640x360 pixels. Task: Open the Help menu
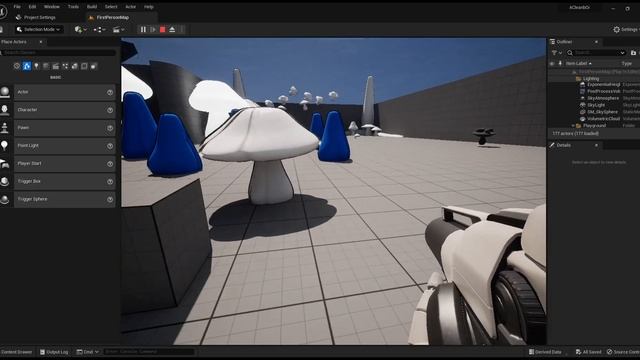[x=149, y=7]
